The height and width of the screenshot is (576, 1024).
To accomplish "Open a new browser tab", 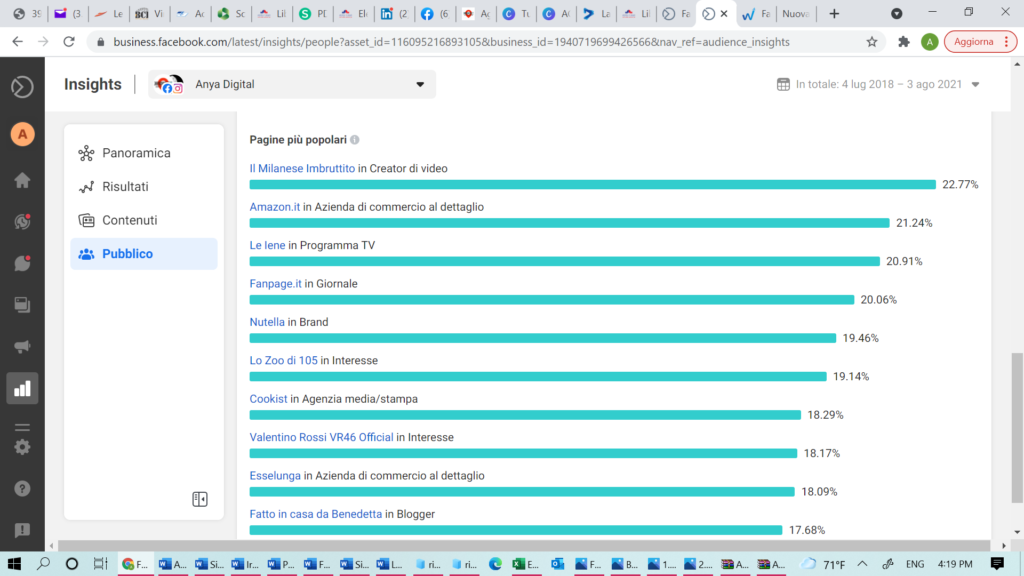I will click(x=834, y=14).
